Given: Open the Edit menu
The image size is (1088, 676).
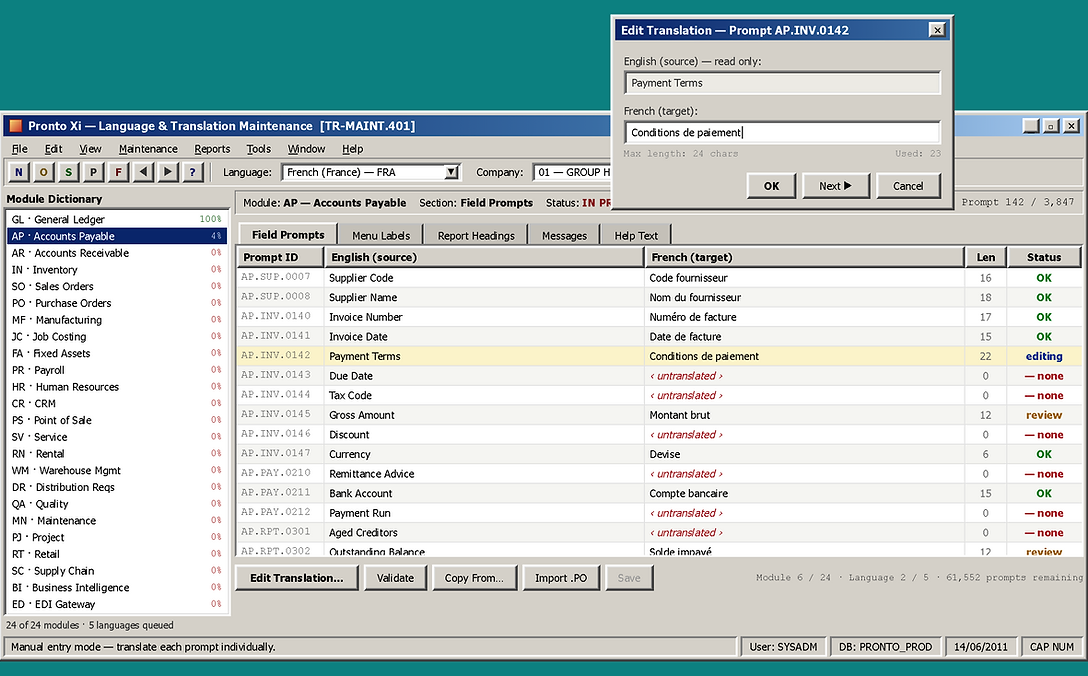Looking at the screenshot, I should (x=53, y=149).
